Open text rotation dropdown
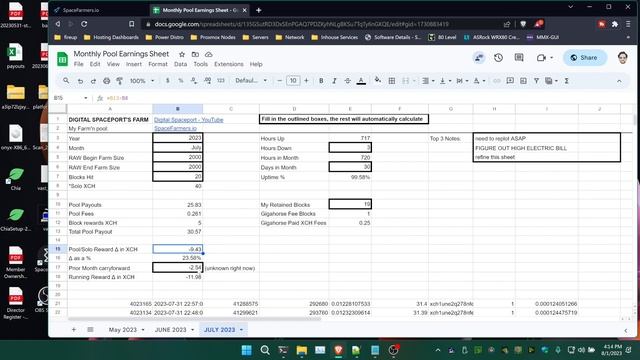This screenshot has width=640, height=360. (x=479, y=81)
